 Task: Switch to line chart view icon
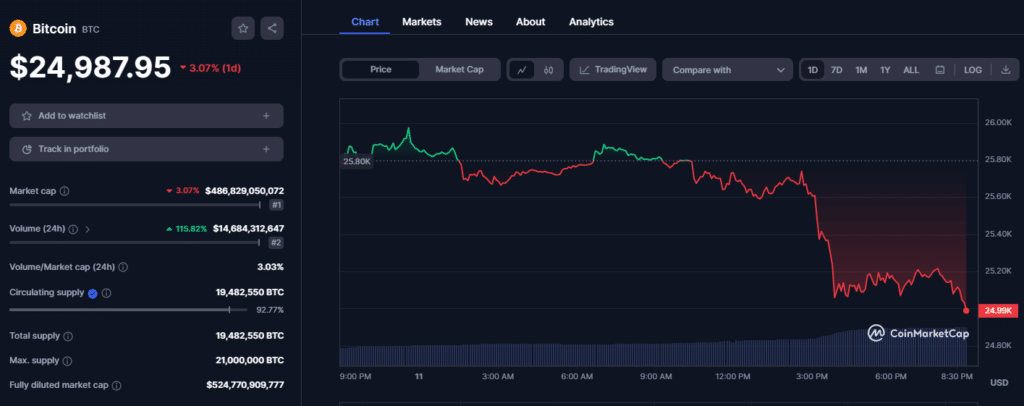(x=522, y=70)
